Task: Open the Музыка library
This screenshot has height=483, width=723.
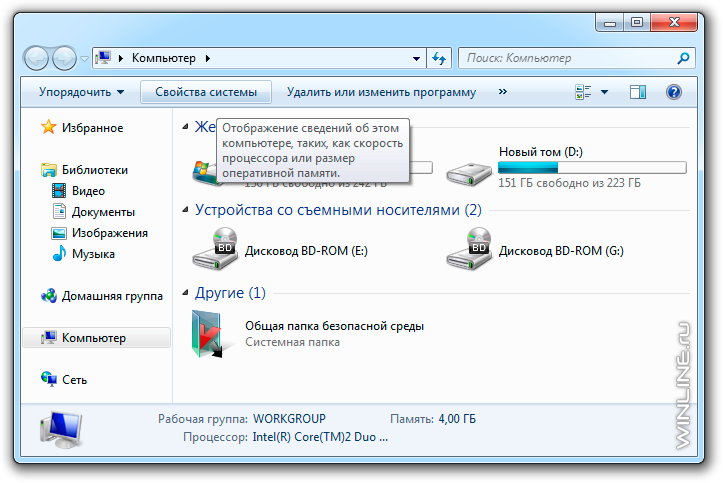Action: [x=93, y=253]
